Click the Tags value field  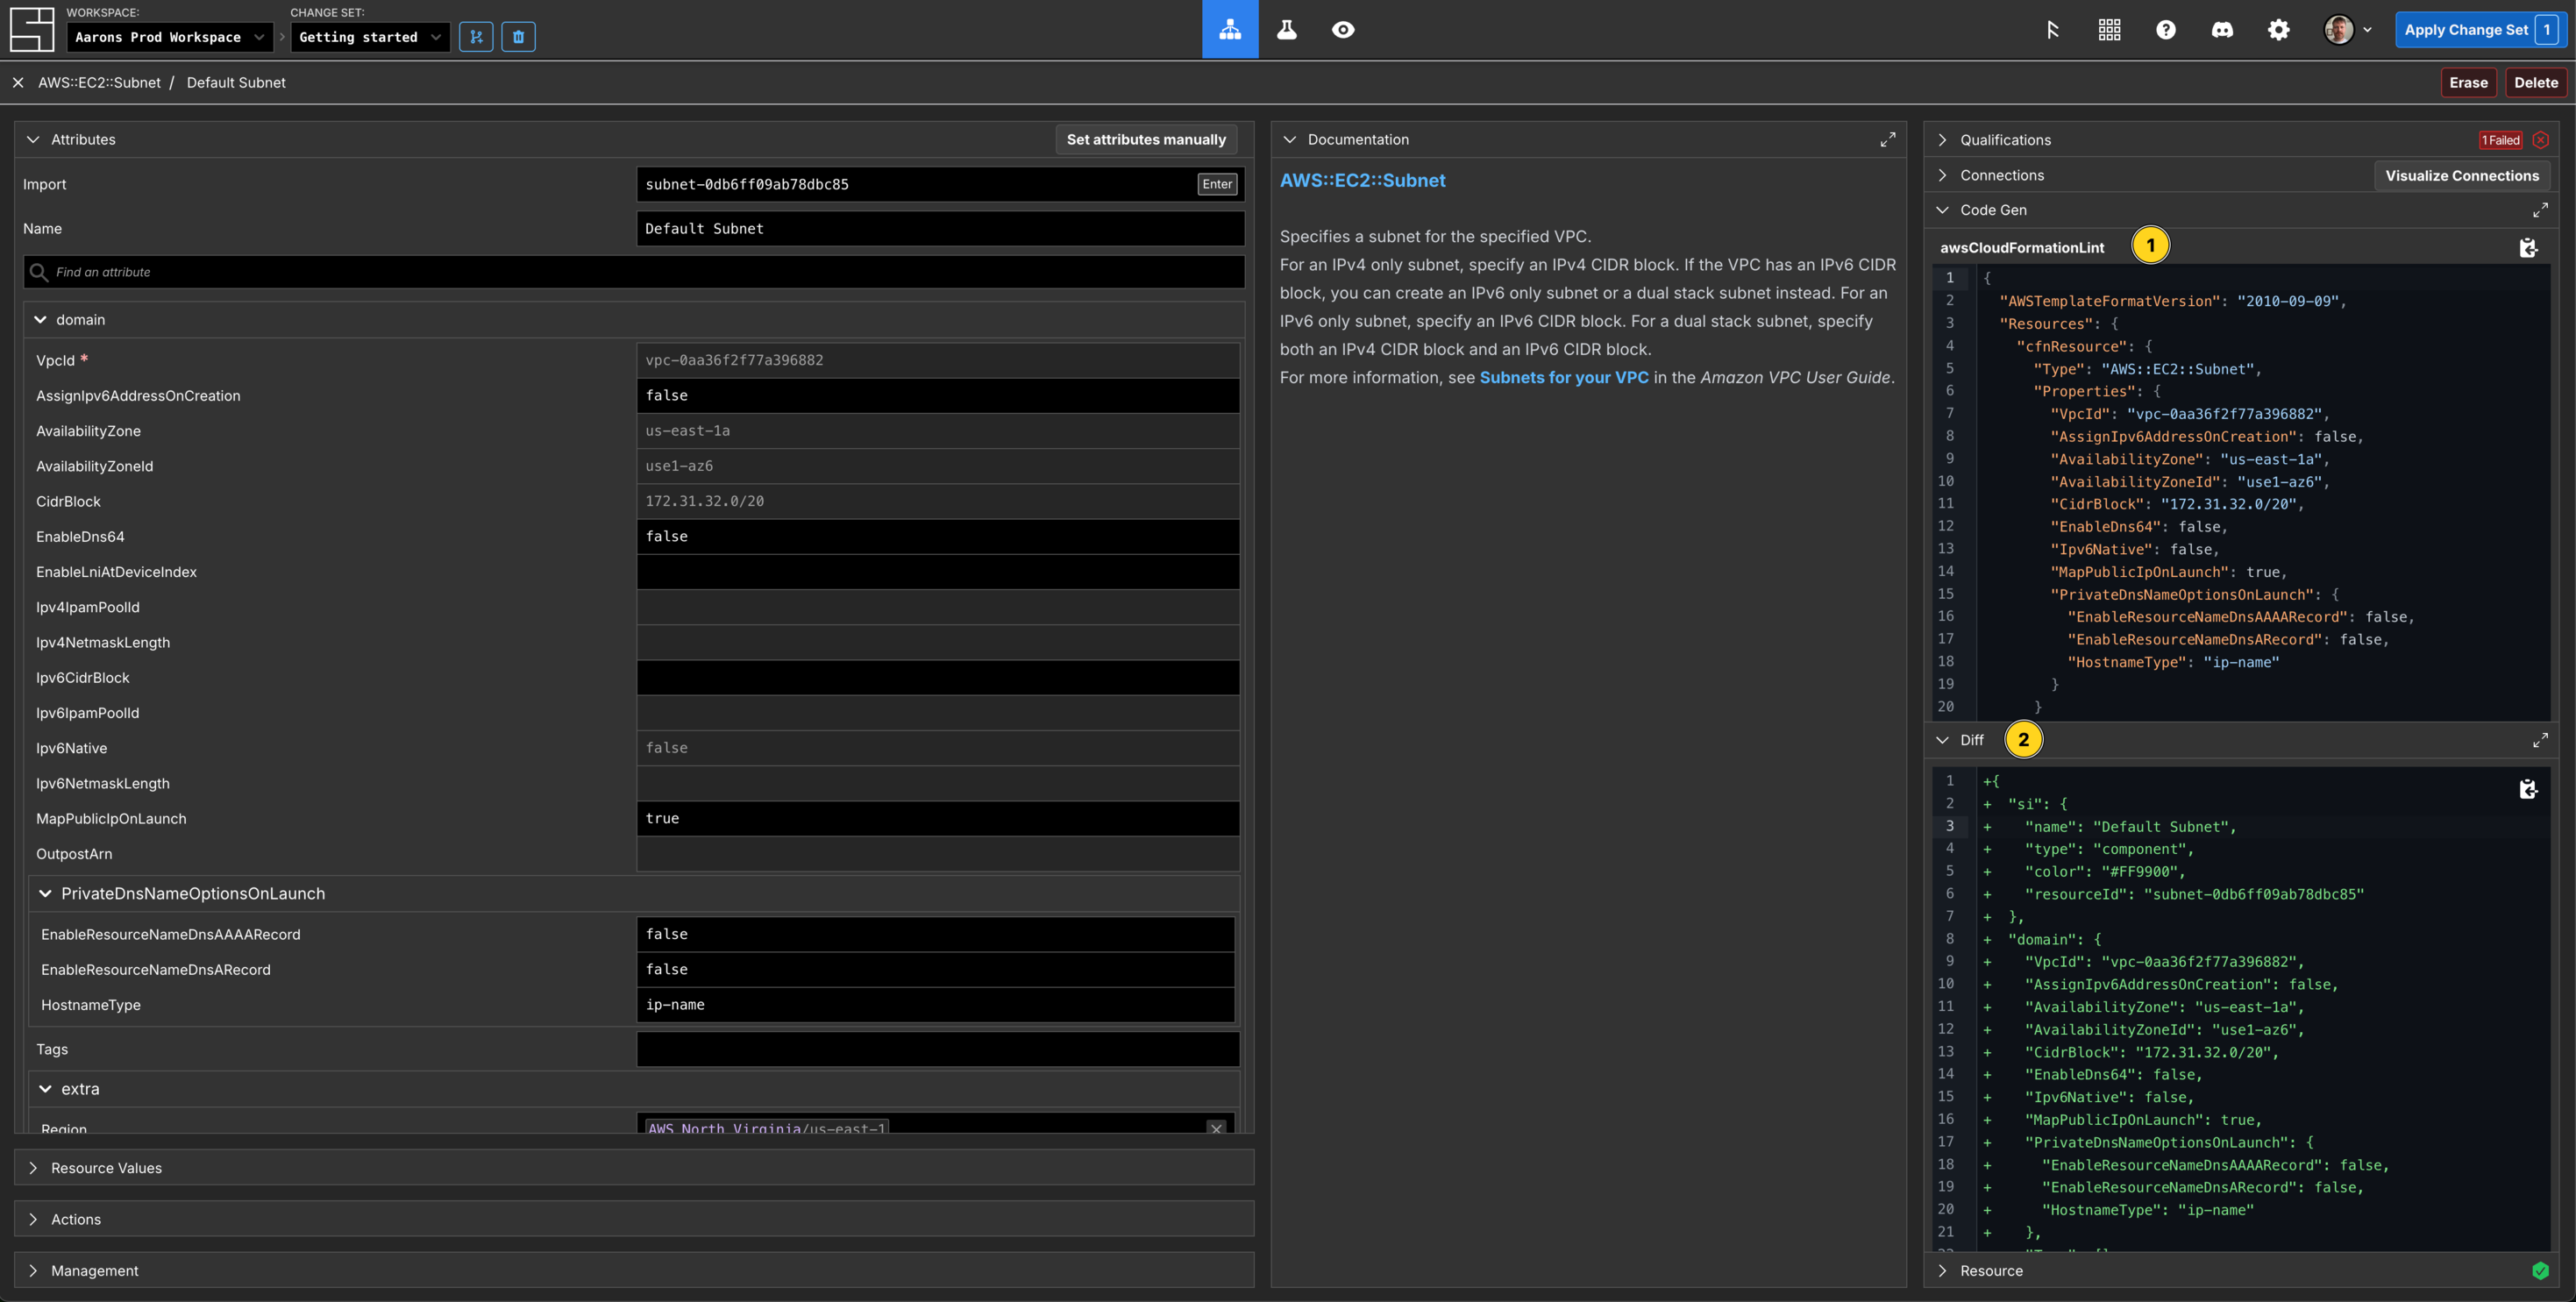coord(938,1049)
